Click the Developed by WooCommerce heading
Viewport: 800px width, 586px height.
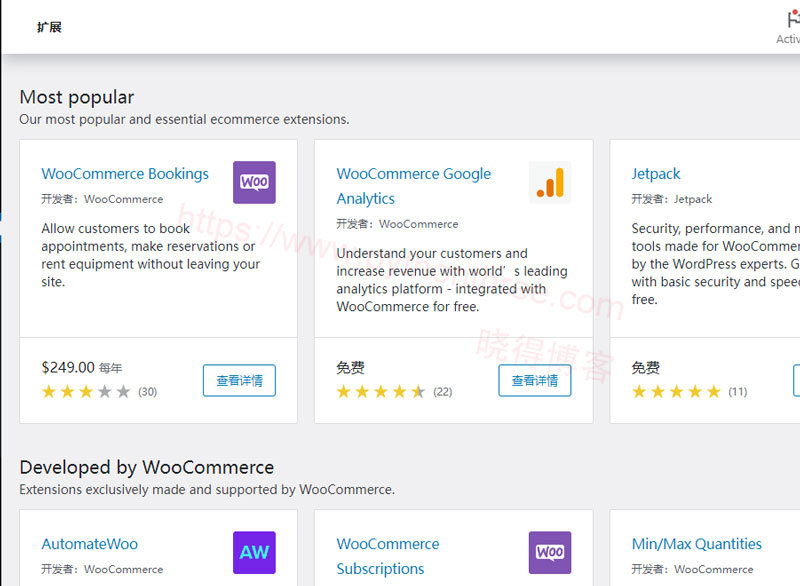pos(147,467)
